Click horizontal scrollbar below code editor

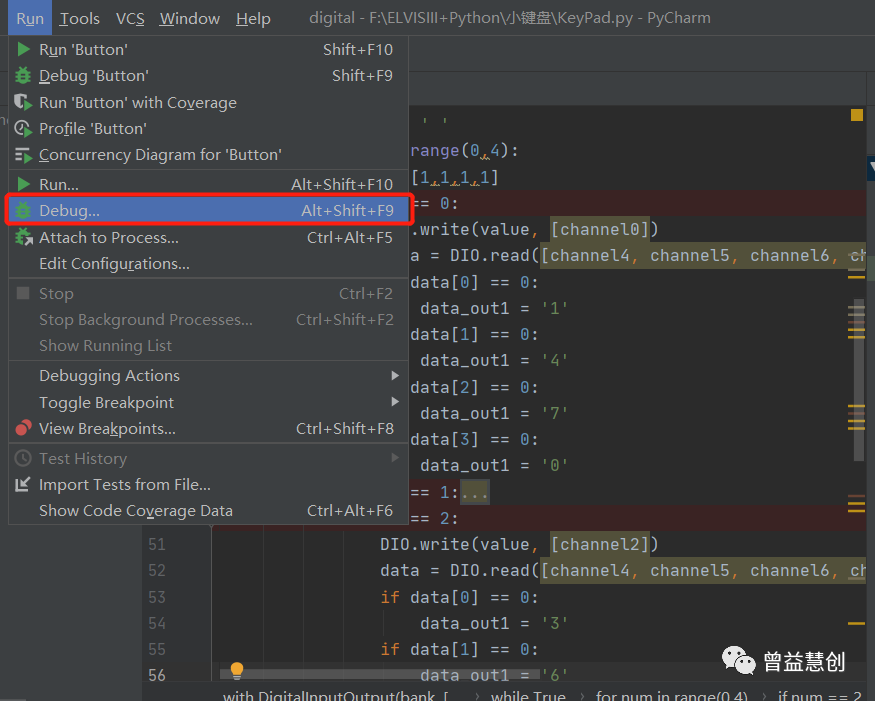point(379,674)
